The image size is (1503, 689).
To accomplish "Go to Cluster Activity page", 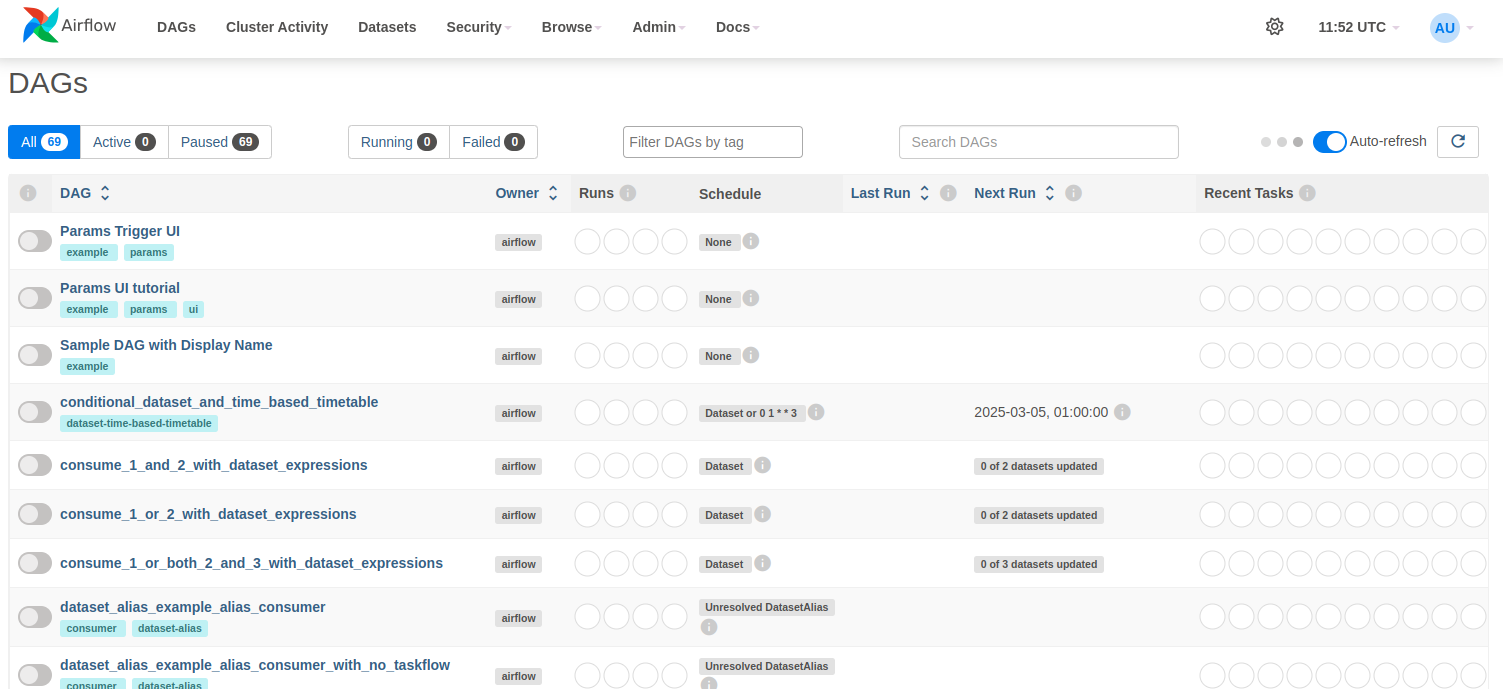I will 277,27.
